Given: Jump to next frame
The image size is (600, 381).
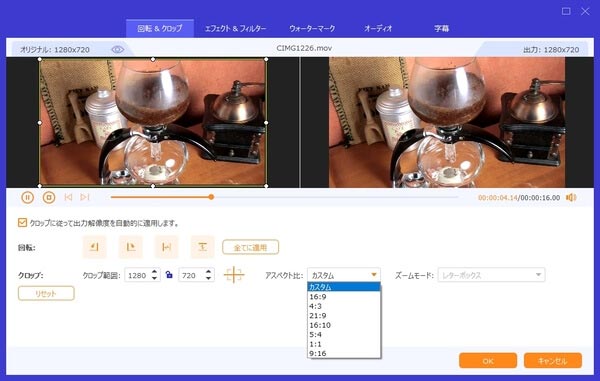Looking at the screenshot, I should [85, 197].
